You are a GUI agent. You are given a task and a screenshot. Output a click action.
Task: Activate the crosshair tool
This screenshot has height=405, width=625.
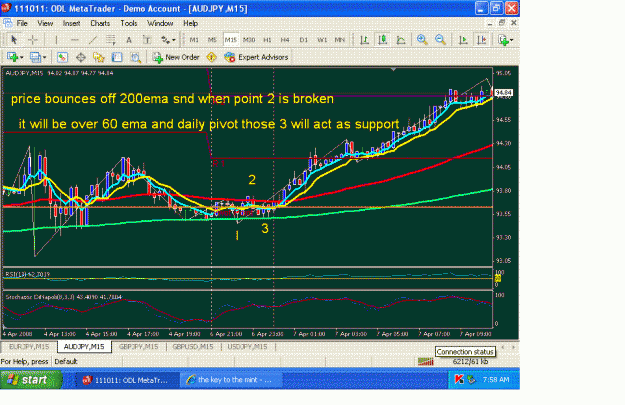point(33,39)
